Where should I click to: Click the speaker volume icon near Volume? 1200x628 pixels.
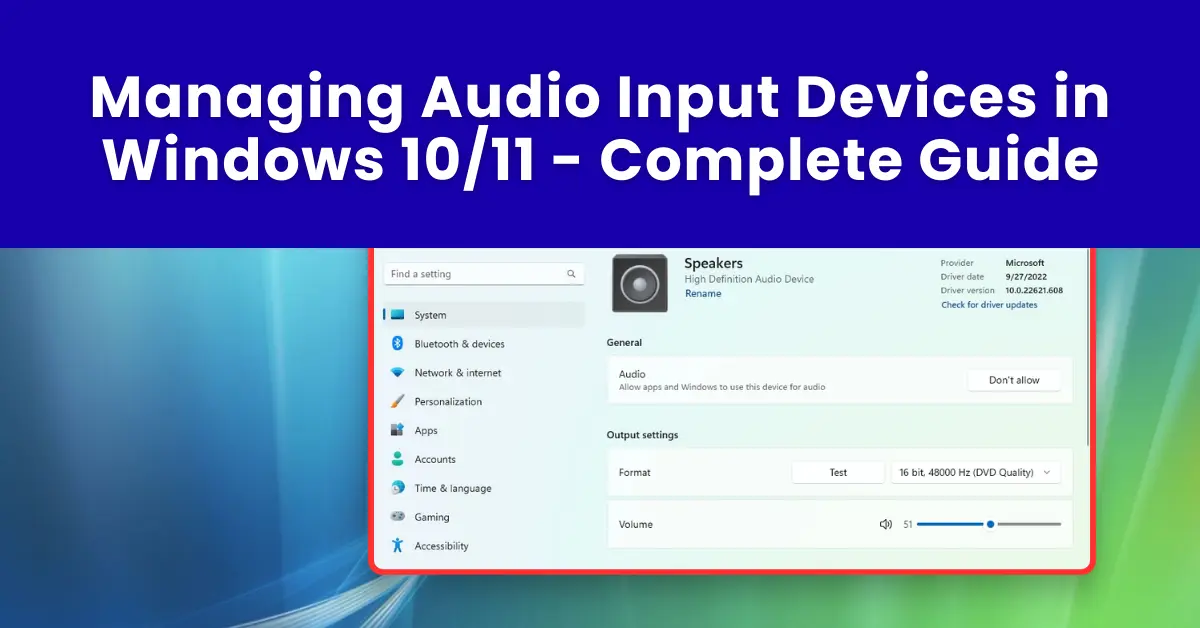[886, 523]
